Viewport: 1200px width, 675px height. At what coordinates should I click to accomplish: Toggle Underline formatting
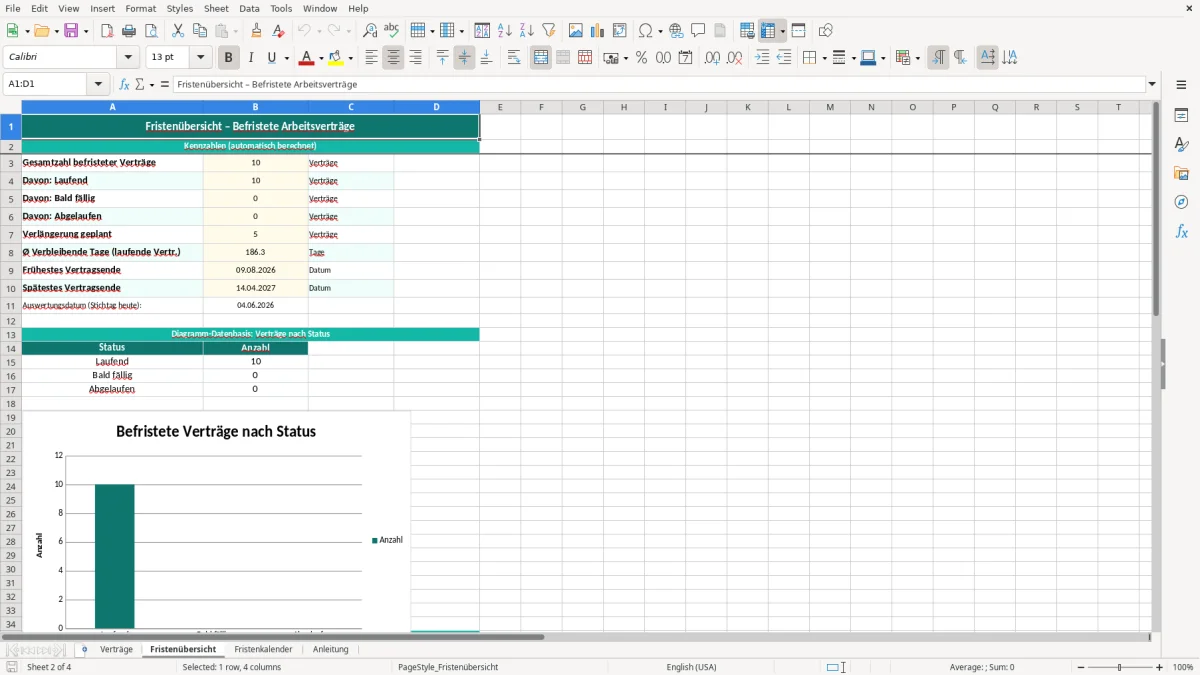[x=272, y=58]
